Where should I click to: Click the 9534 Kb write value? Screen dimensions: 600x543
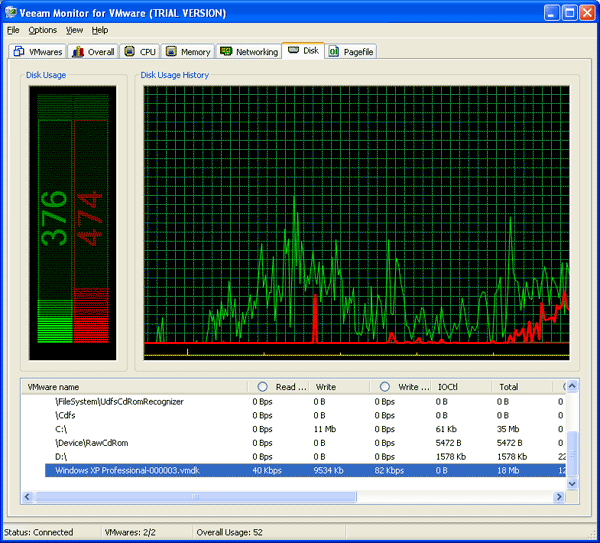[x=328, y=471]
